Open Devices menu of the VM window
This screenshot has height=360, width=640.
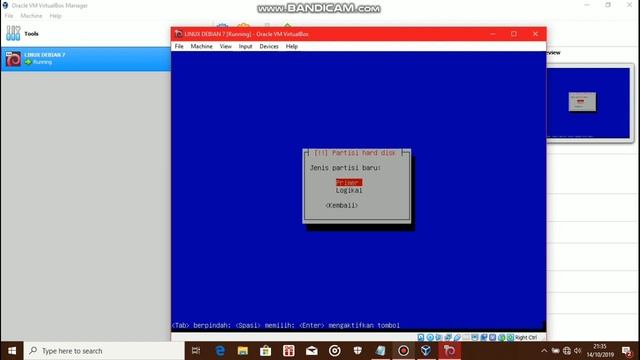click(x=269, y=47)
